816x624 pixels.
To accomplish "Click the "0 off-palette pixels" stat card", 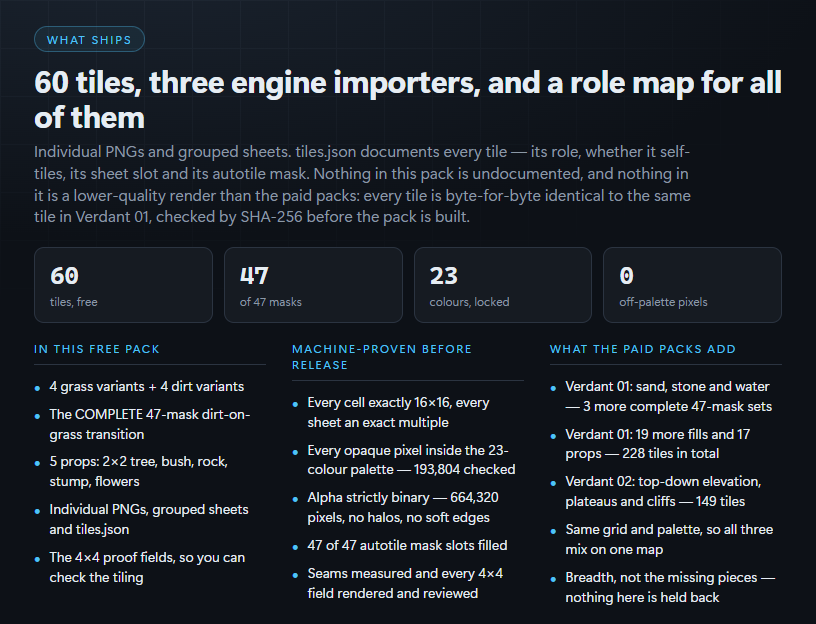I will click(692, 285).
